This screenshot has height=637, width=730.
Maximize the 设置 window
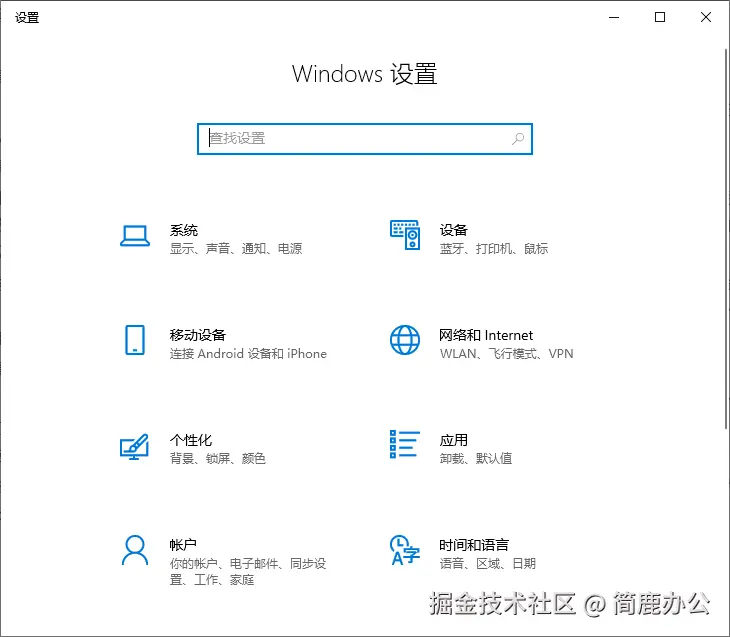660,17
